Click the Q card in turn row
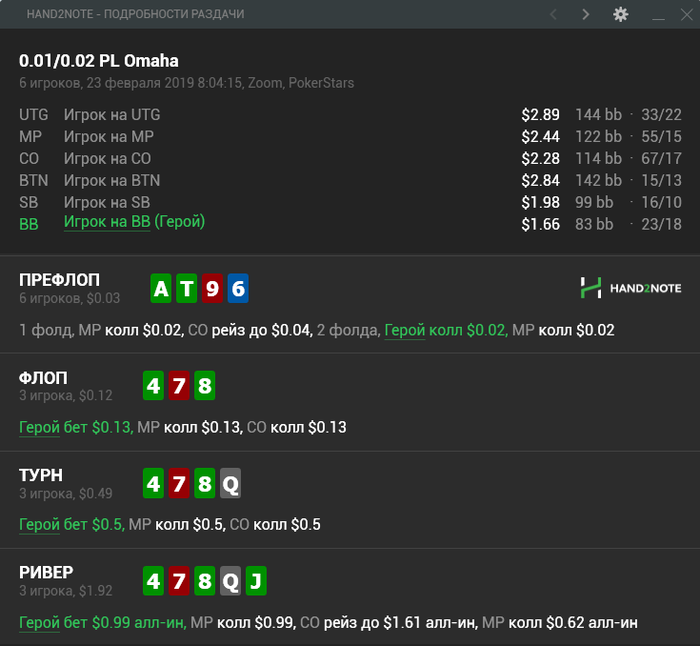The image size is (700, 646). coord(230,483)
